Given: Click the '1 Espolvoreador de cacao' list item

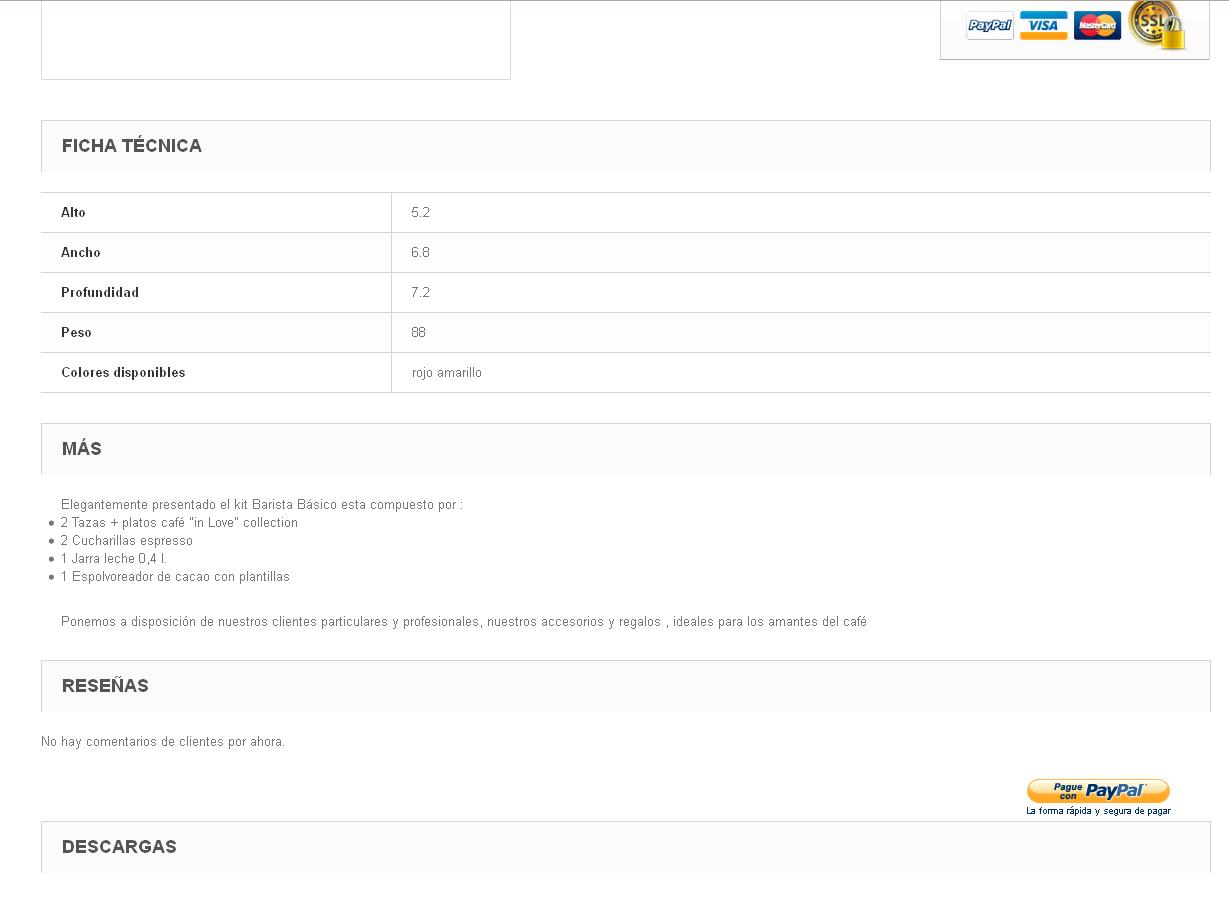Looking at the screenshot, I should pyautogui.click(x=175, y=577).
